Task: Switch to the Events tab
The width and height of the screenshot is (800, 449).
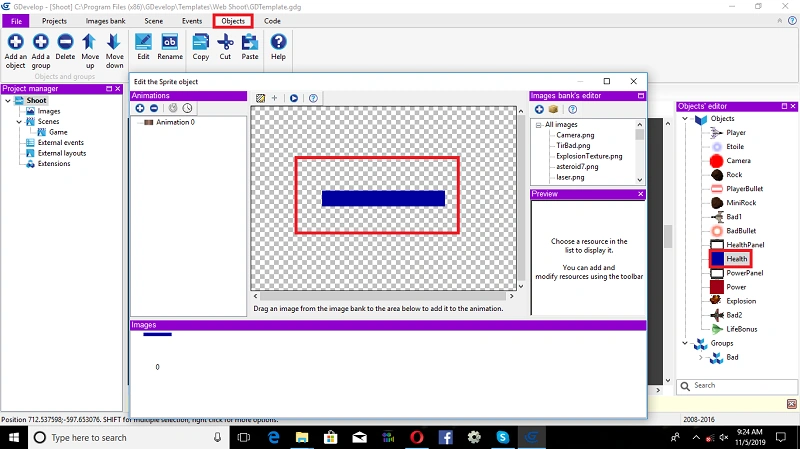Action: [x=192, y=21]
